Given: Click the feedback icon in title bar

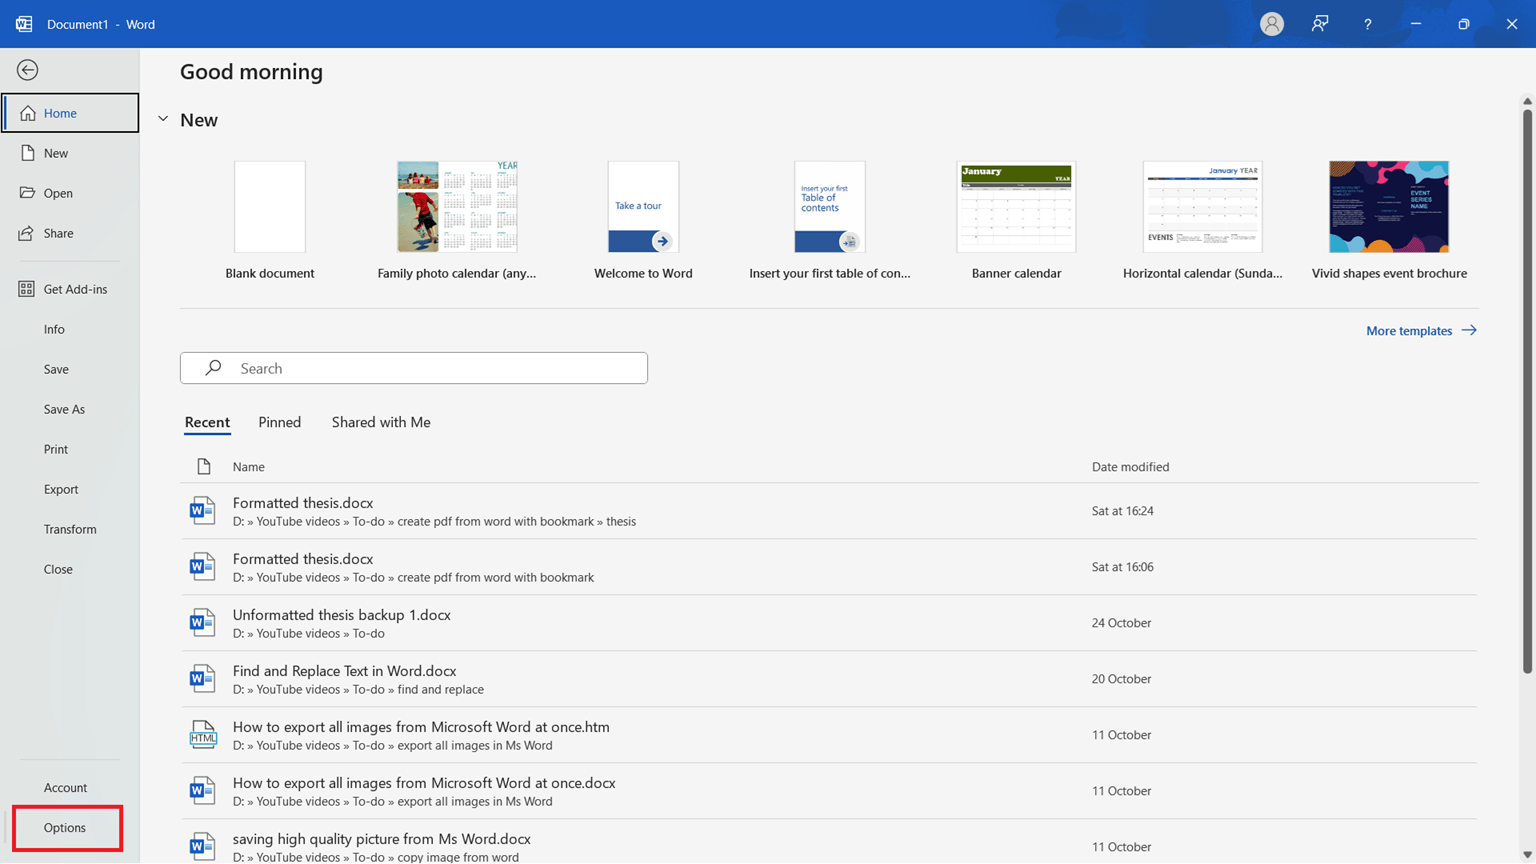Looking at the screenshot, I should [1320, 24].
